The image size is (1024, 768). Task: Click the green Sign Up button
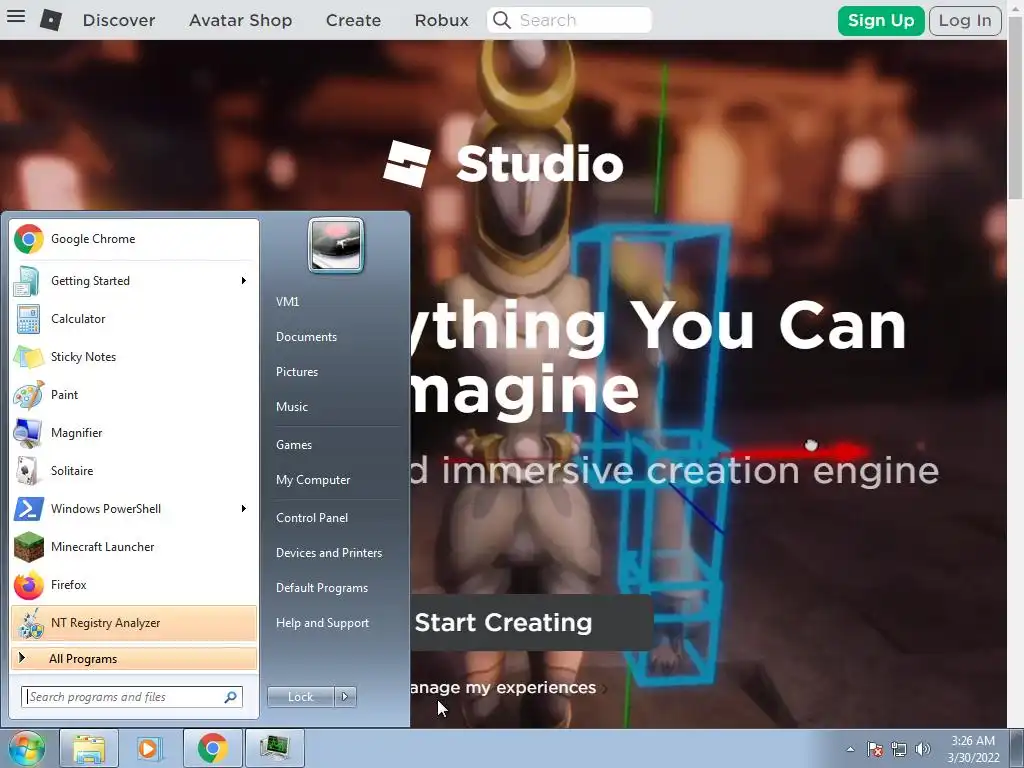tap(881, 20)
